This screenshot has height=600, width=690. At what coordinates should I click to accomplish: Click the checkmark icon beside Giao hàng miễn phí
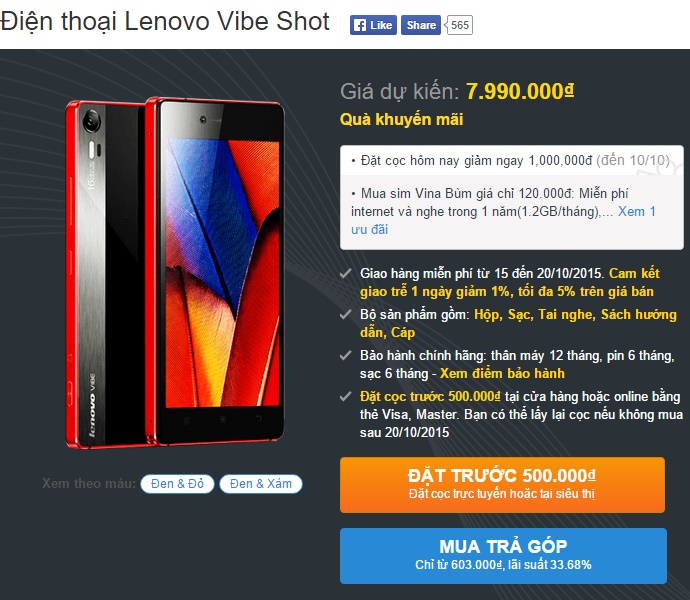tap(346, 274)
